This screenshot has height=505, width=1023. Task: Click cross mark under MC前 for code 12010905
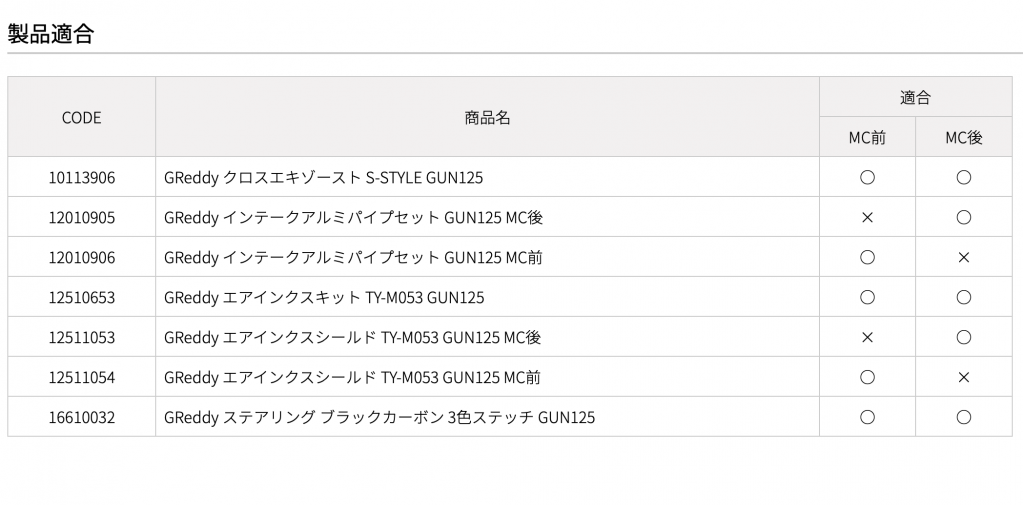[x=867, y=217]
